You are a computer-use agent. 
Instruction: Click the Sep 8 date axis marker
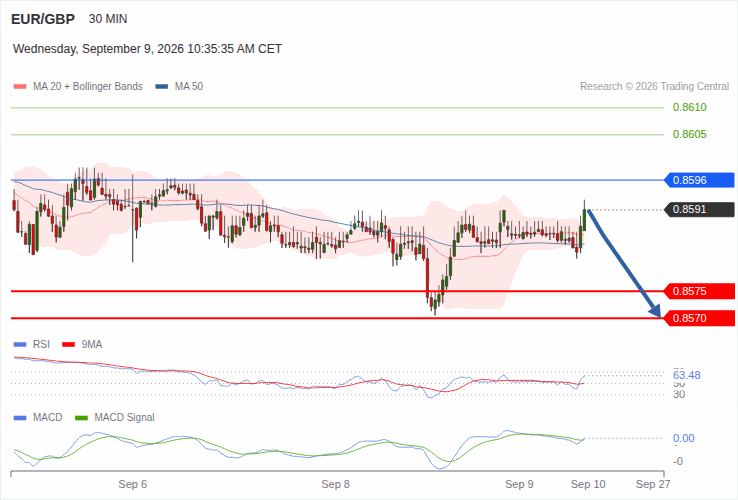tap(336, 484)
